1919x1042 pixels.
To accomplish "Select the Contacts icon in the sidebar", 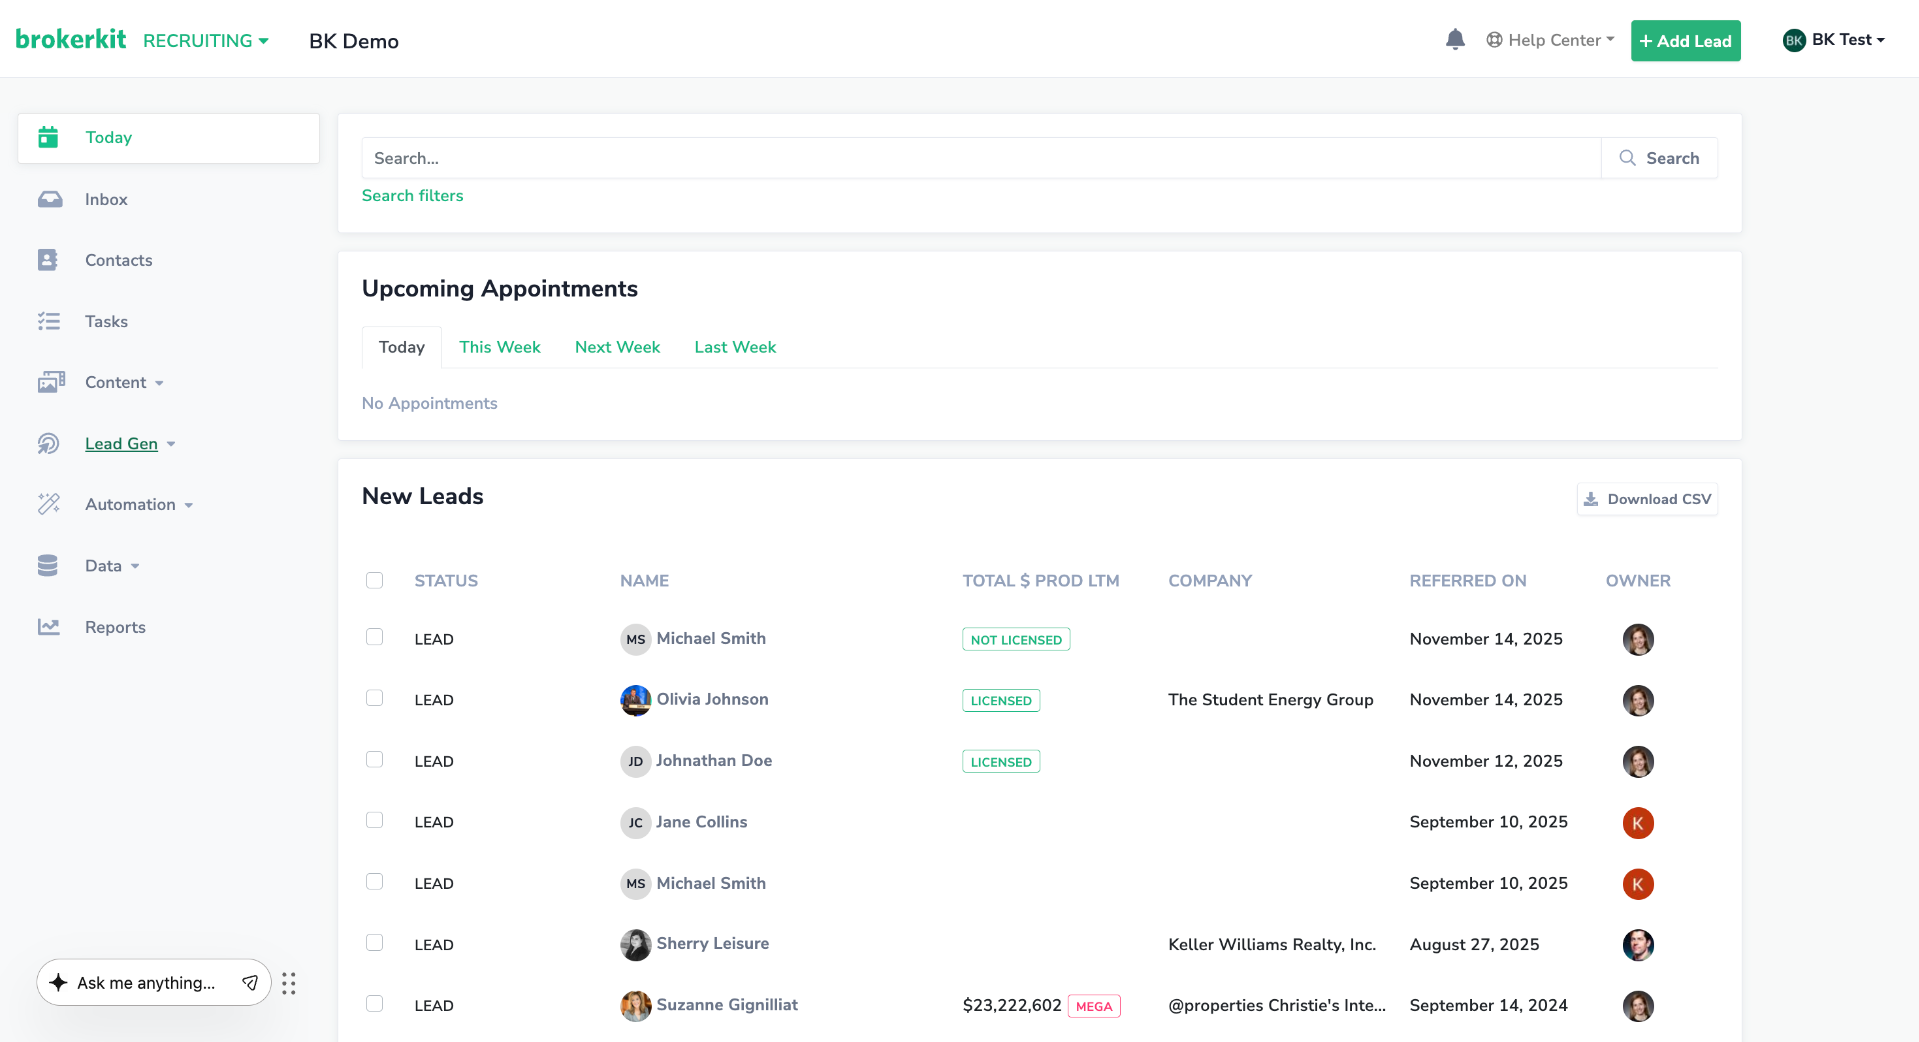I will [50, 260].
